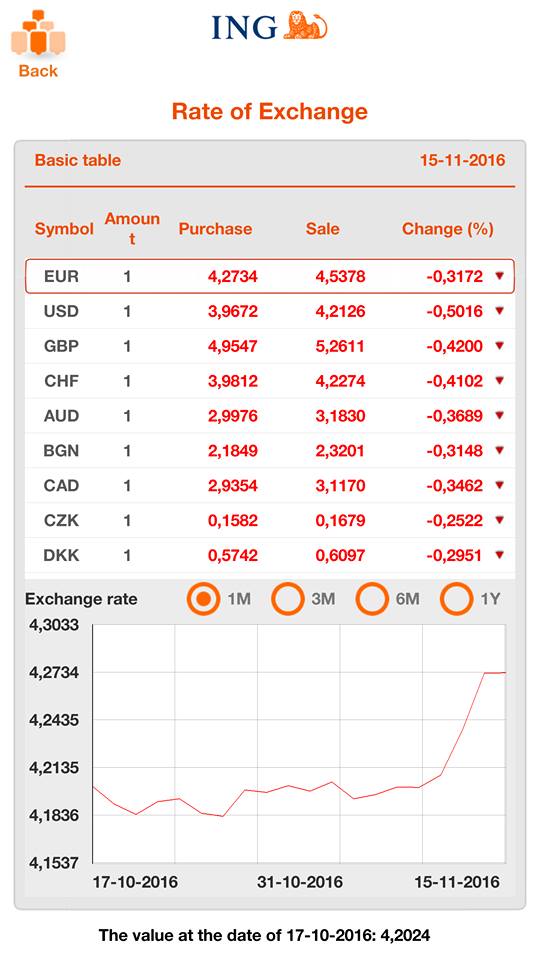Open the Basic table selector
This screenshot has width=540, height=960.
click(x=78, y=160)
